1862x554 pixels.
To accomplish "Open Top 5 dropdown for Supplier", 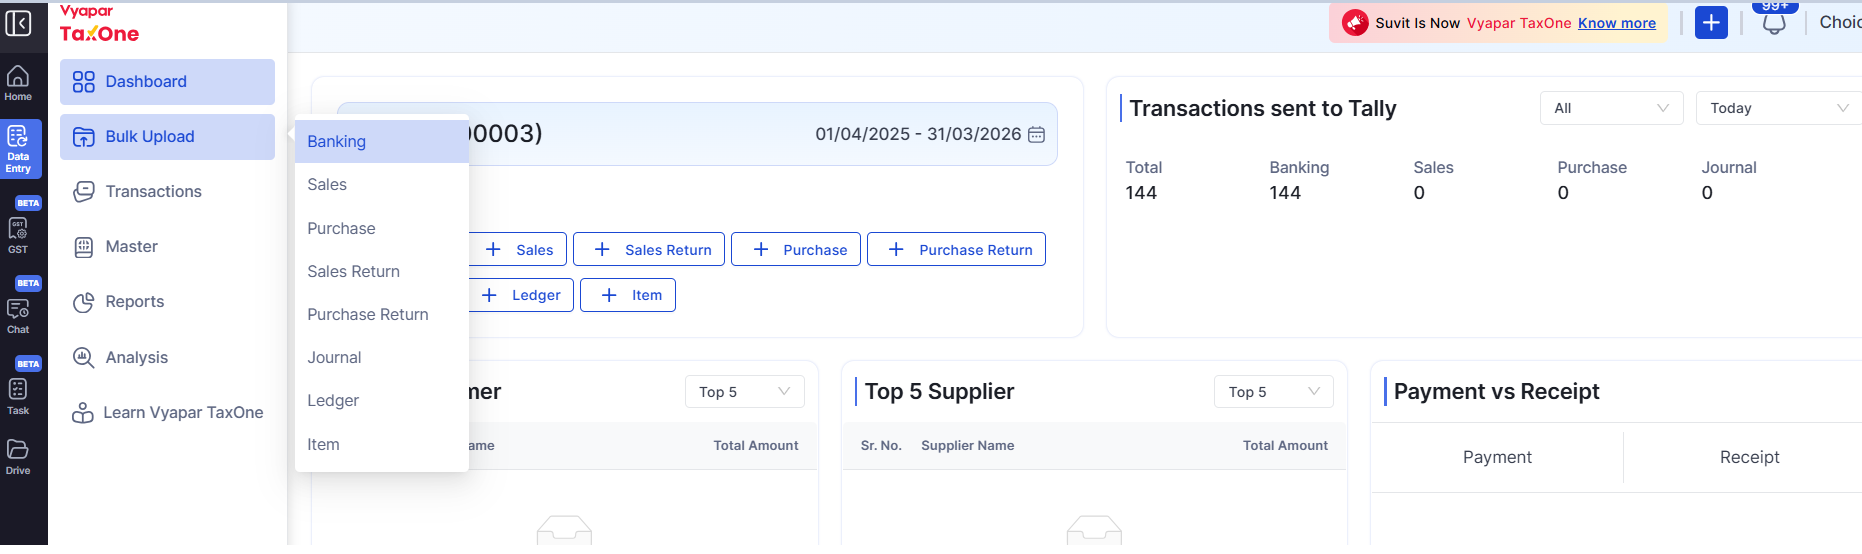I will pyautogui.click(x=1273, y=392).
